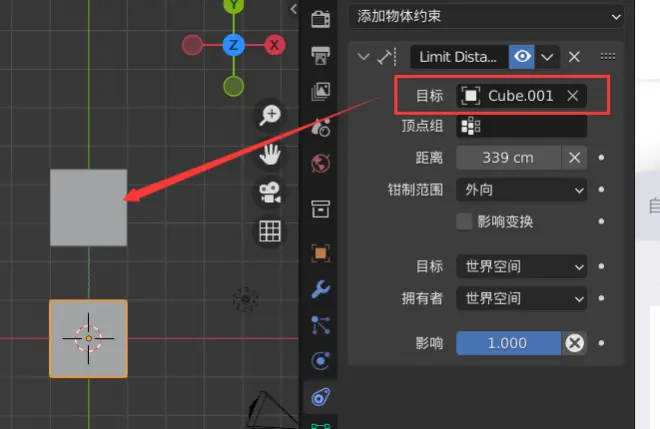Open the 添加物体约束 dropdown
The width and height of the screenshot is (660, 429).
(486, 16)
